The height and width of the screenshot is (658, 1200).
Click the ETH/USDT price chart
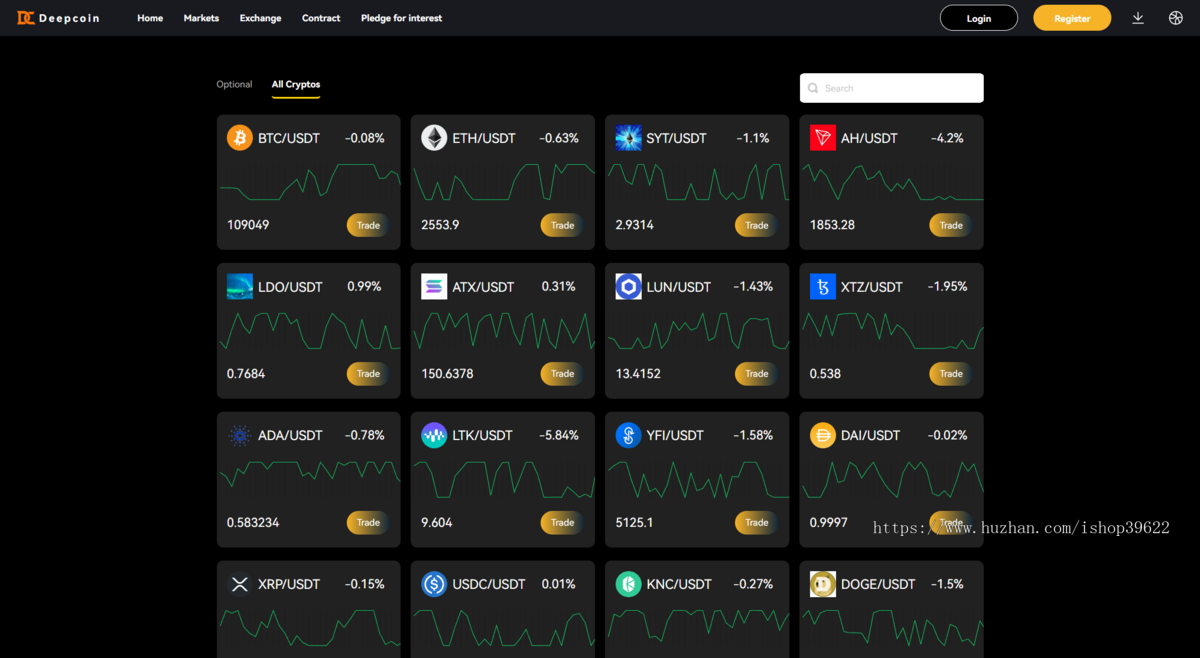(x=503, y=182)
